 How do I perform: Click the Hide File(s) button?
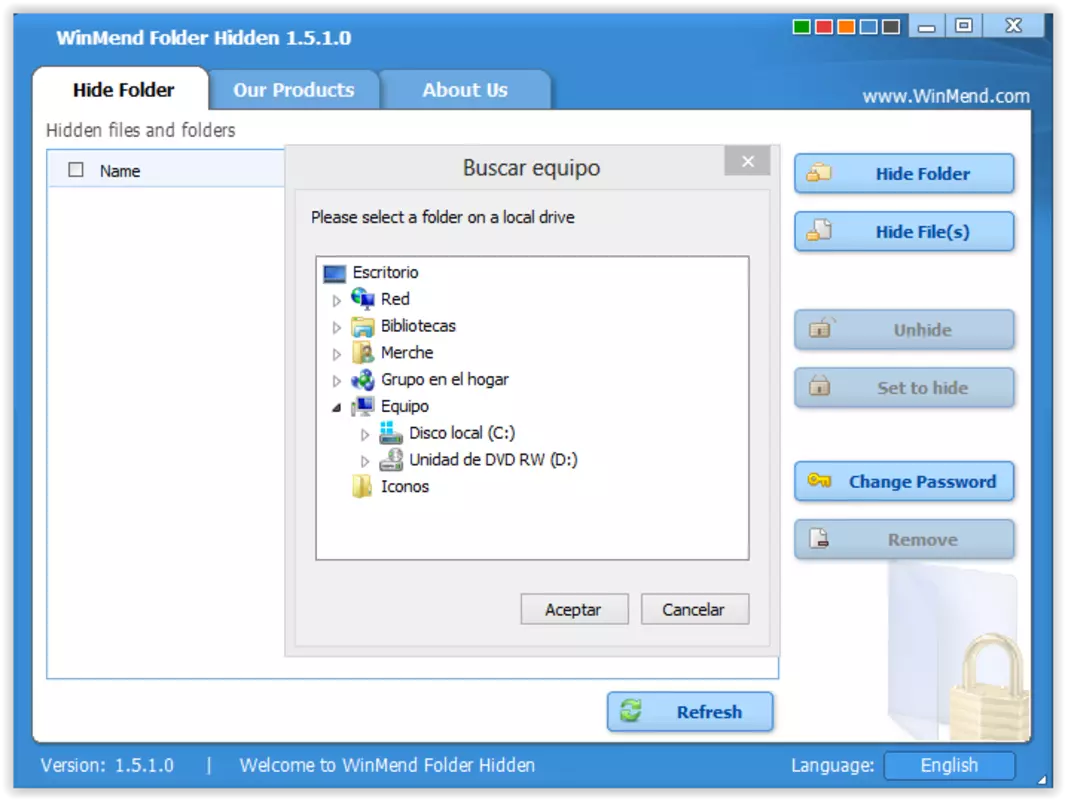click(x=904, y=232)
